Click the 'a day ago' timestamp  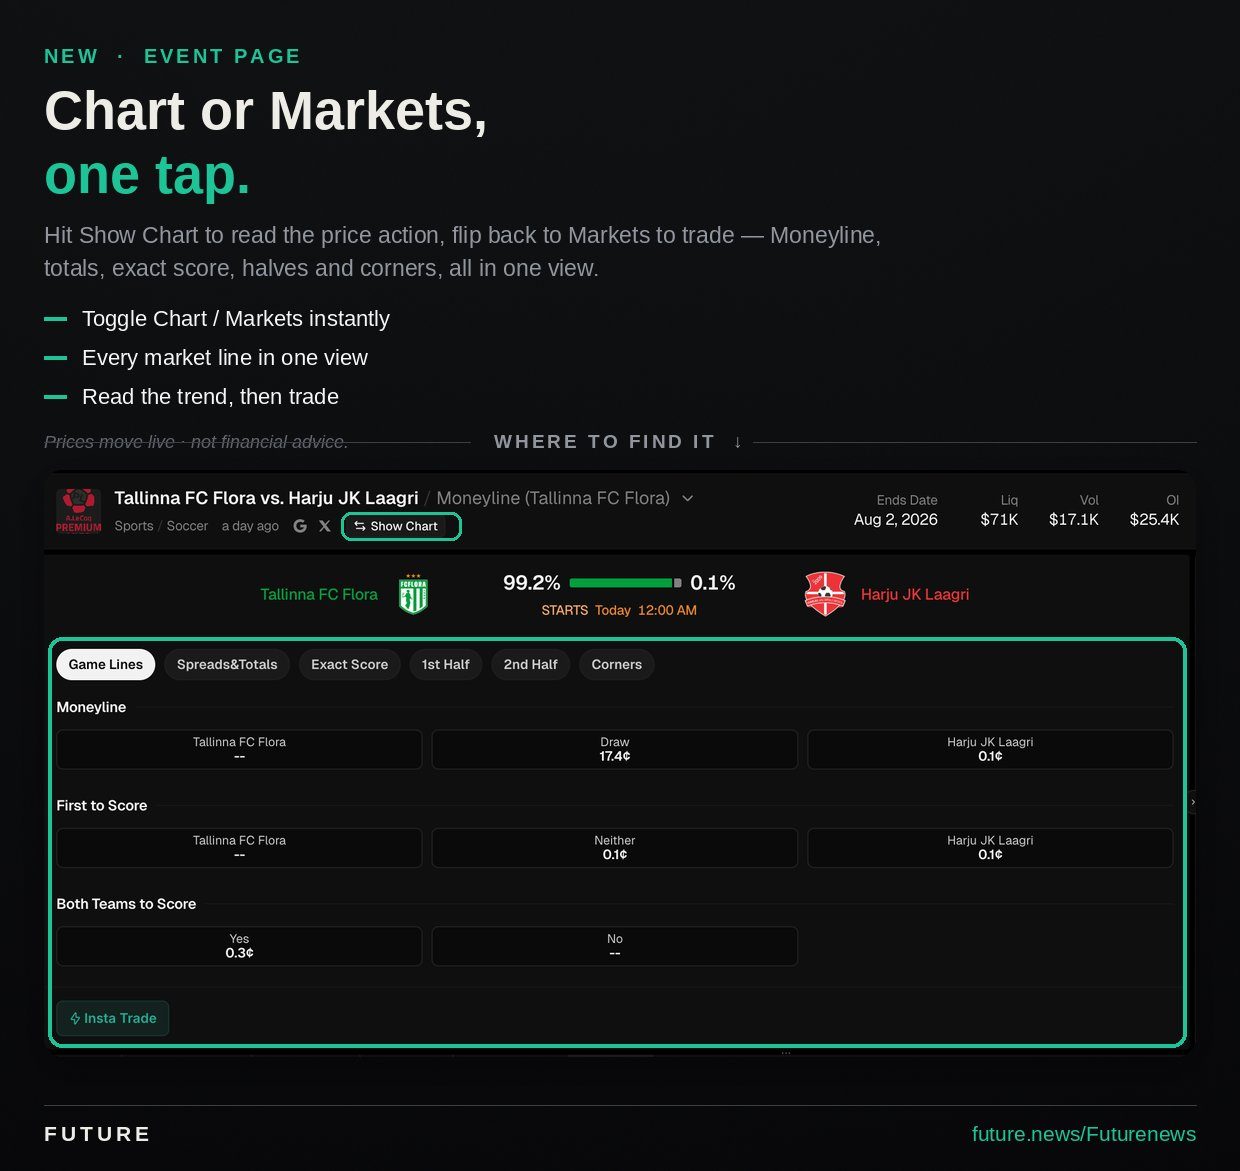[250, 526]
